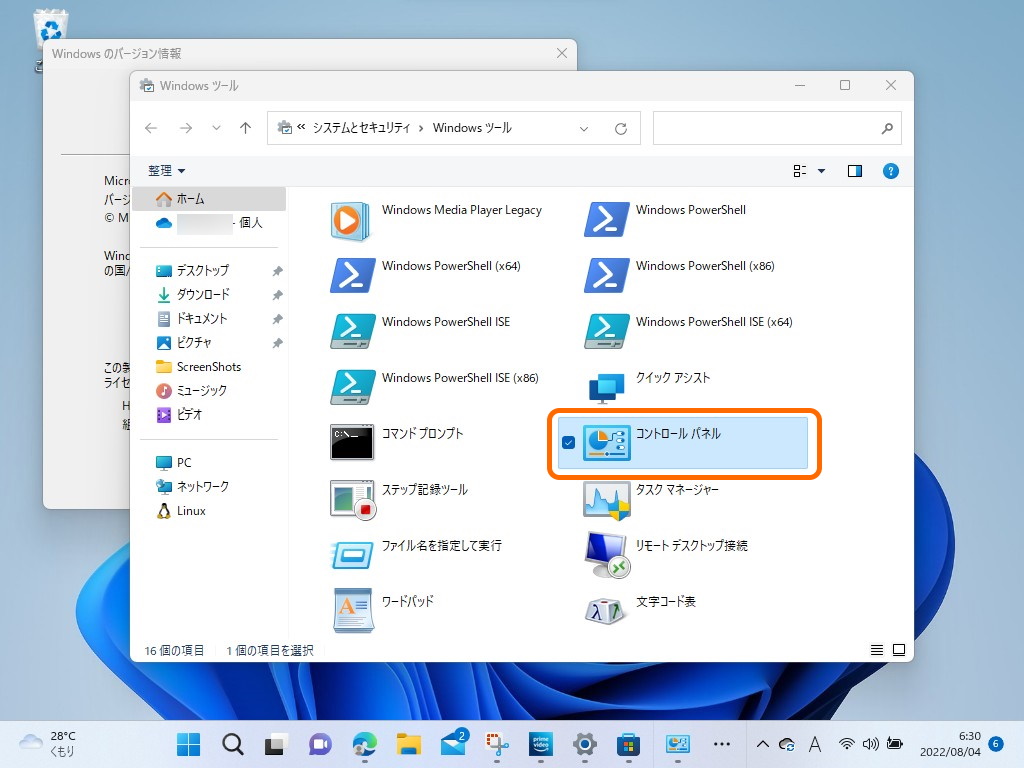This screenshot has height=768, width=1024.
Task: Open taskbar Search
Action: pyautogui.click(x=232, y=744)
